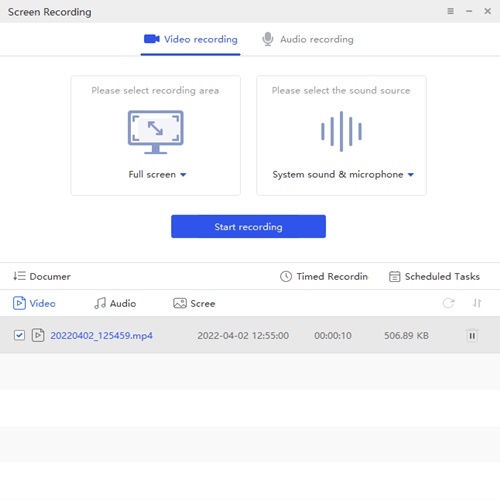The image size is (500, 500).
Task: Switch to the Audio recording tab
Action: pyautogui.click(x=307, y=39)
